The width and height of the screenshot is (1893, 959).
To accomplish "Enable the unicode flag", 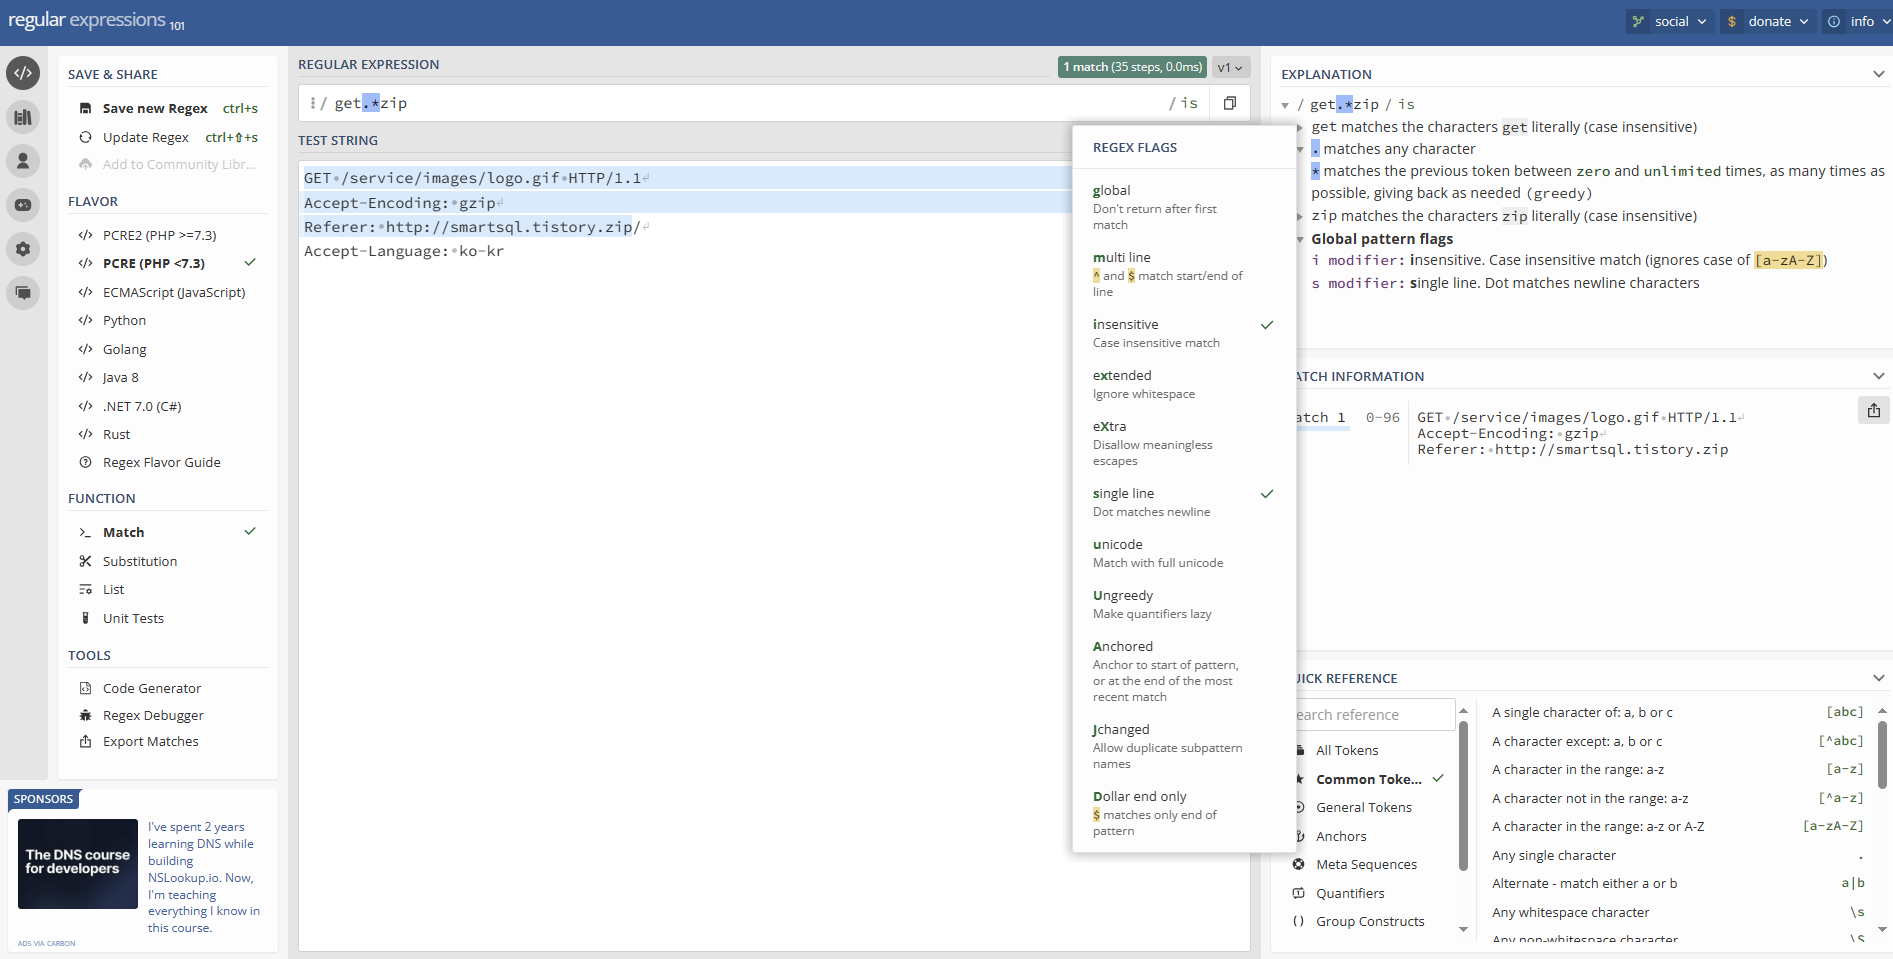I will click(x=1183, y=553).
